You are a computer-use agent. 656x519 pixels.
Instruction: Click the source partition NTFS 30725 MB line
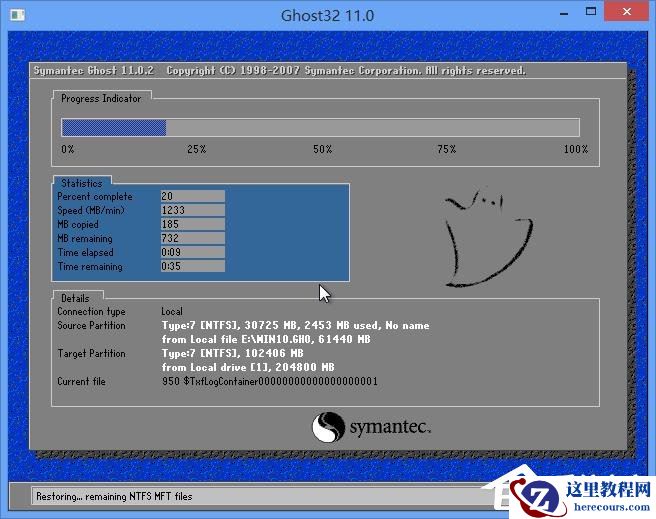click(x=295, y=325)
